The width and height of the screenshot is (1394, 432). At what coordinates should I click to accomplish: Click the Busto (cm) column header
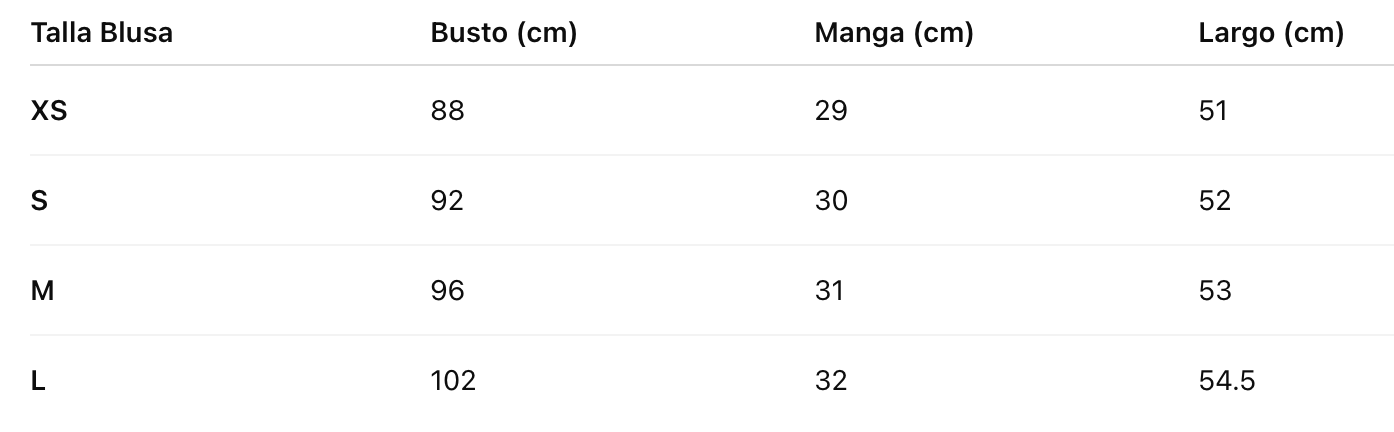coord(504,33)
